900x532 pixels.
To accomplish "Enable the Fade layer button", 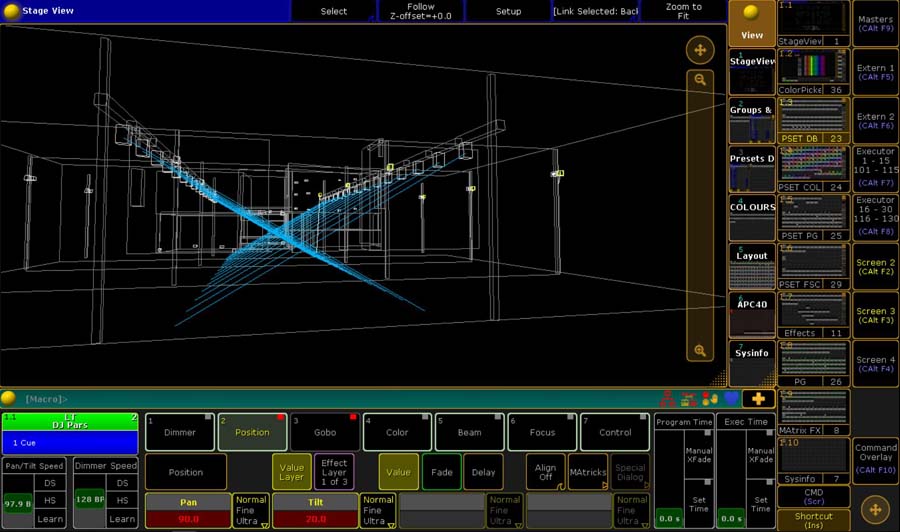I will 442,472.
